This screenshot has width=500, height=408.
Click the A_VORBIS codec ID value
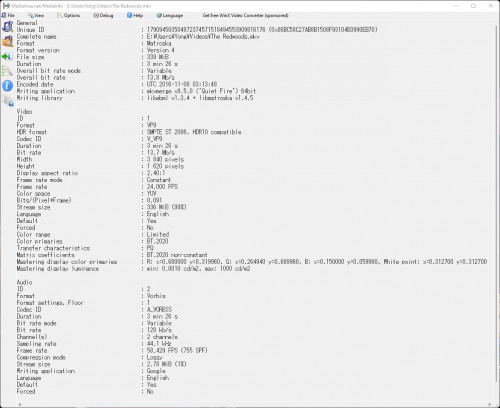[159, 310]
